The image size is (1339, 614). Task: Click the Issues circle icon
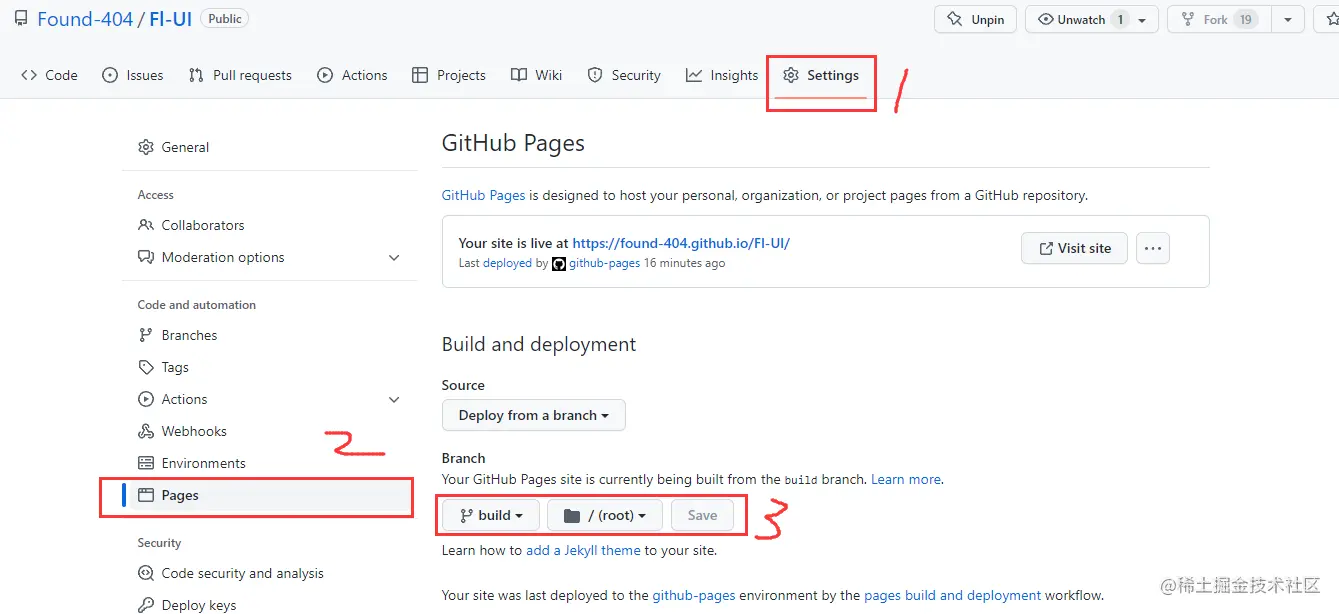coord(110,75)
